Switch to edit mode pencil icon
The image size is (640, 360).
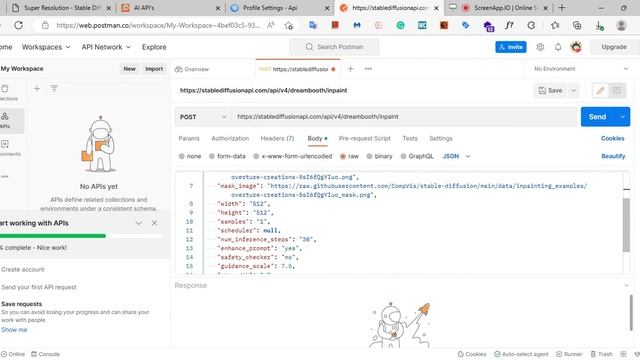(x=600, y=90)
